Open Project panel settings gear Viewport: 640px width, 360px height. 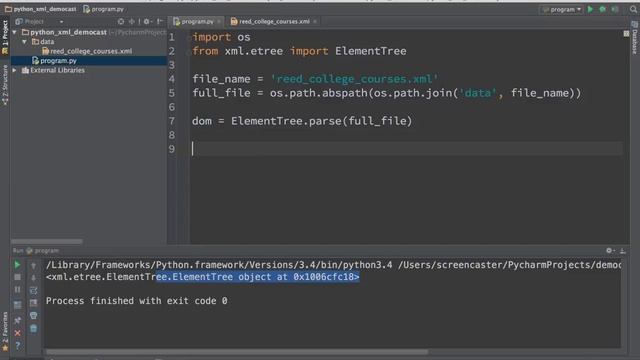tap(147, 21)
